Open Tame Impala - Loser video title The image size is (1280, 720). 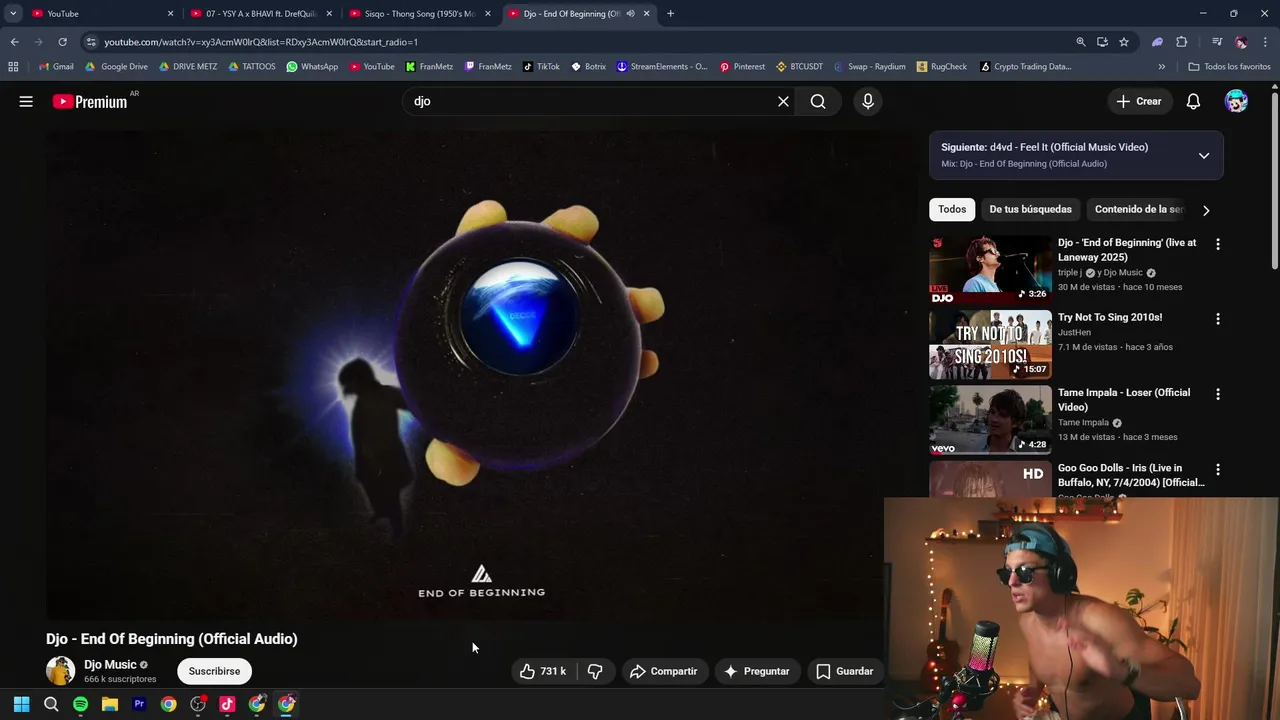click(x=1124, y=400)
